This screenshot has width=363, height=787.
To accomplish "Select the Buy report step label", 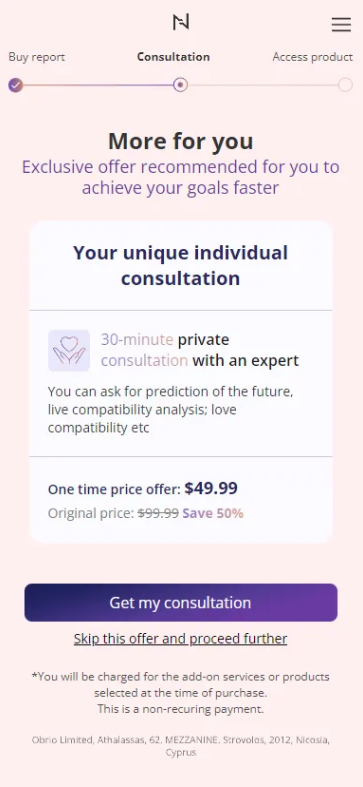I will click(37, 57).
